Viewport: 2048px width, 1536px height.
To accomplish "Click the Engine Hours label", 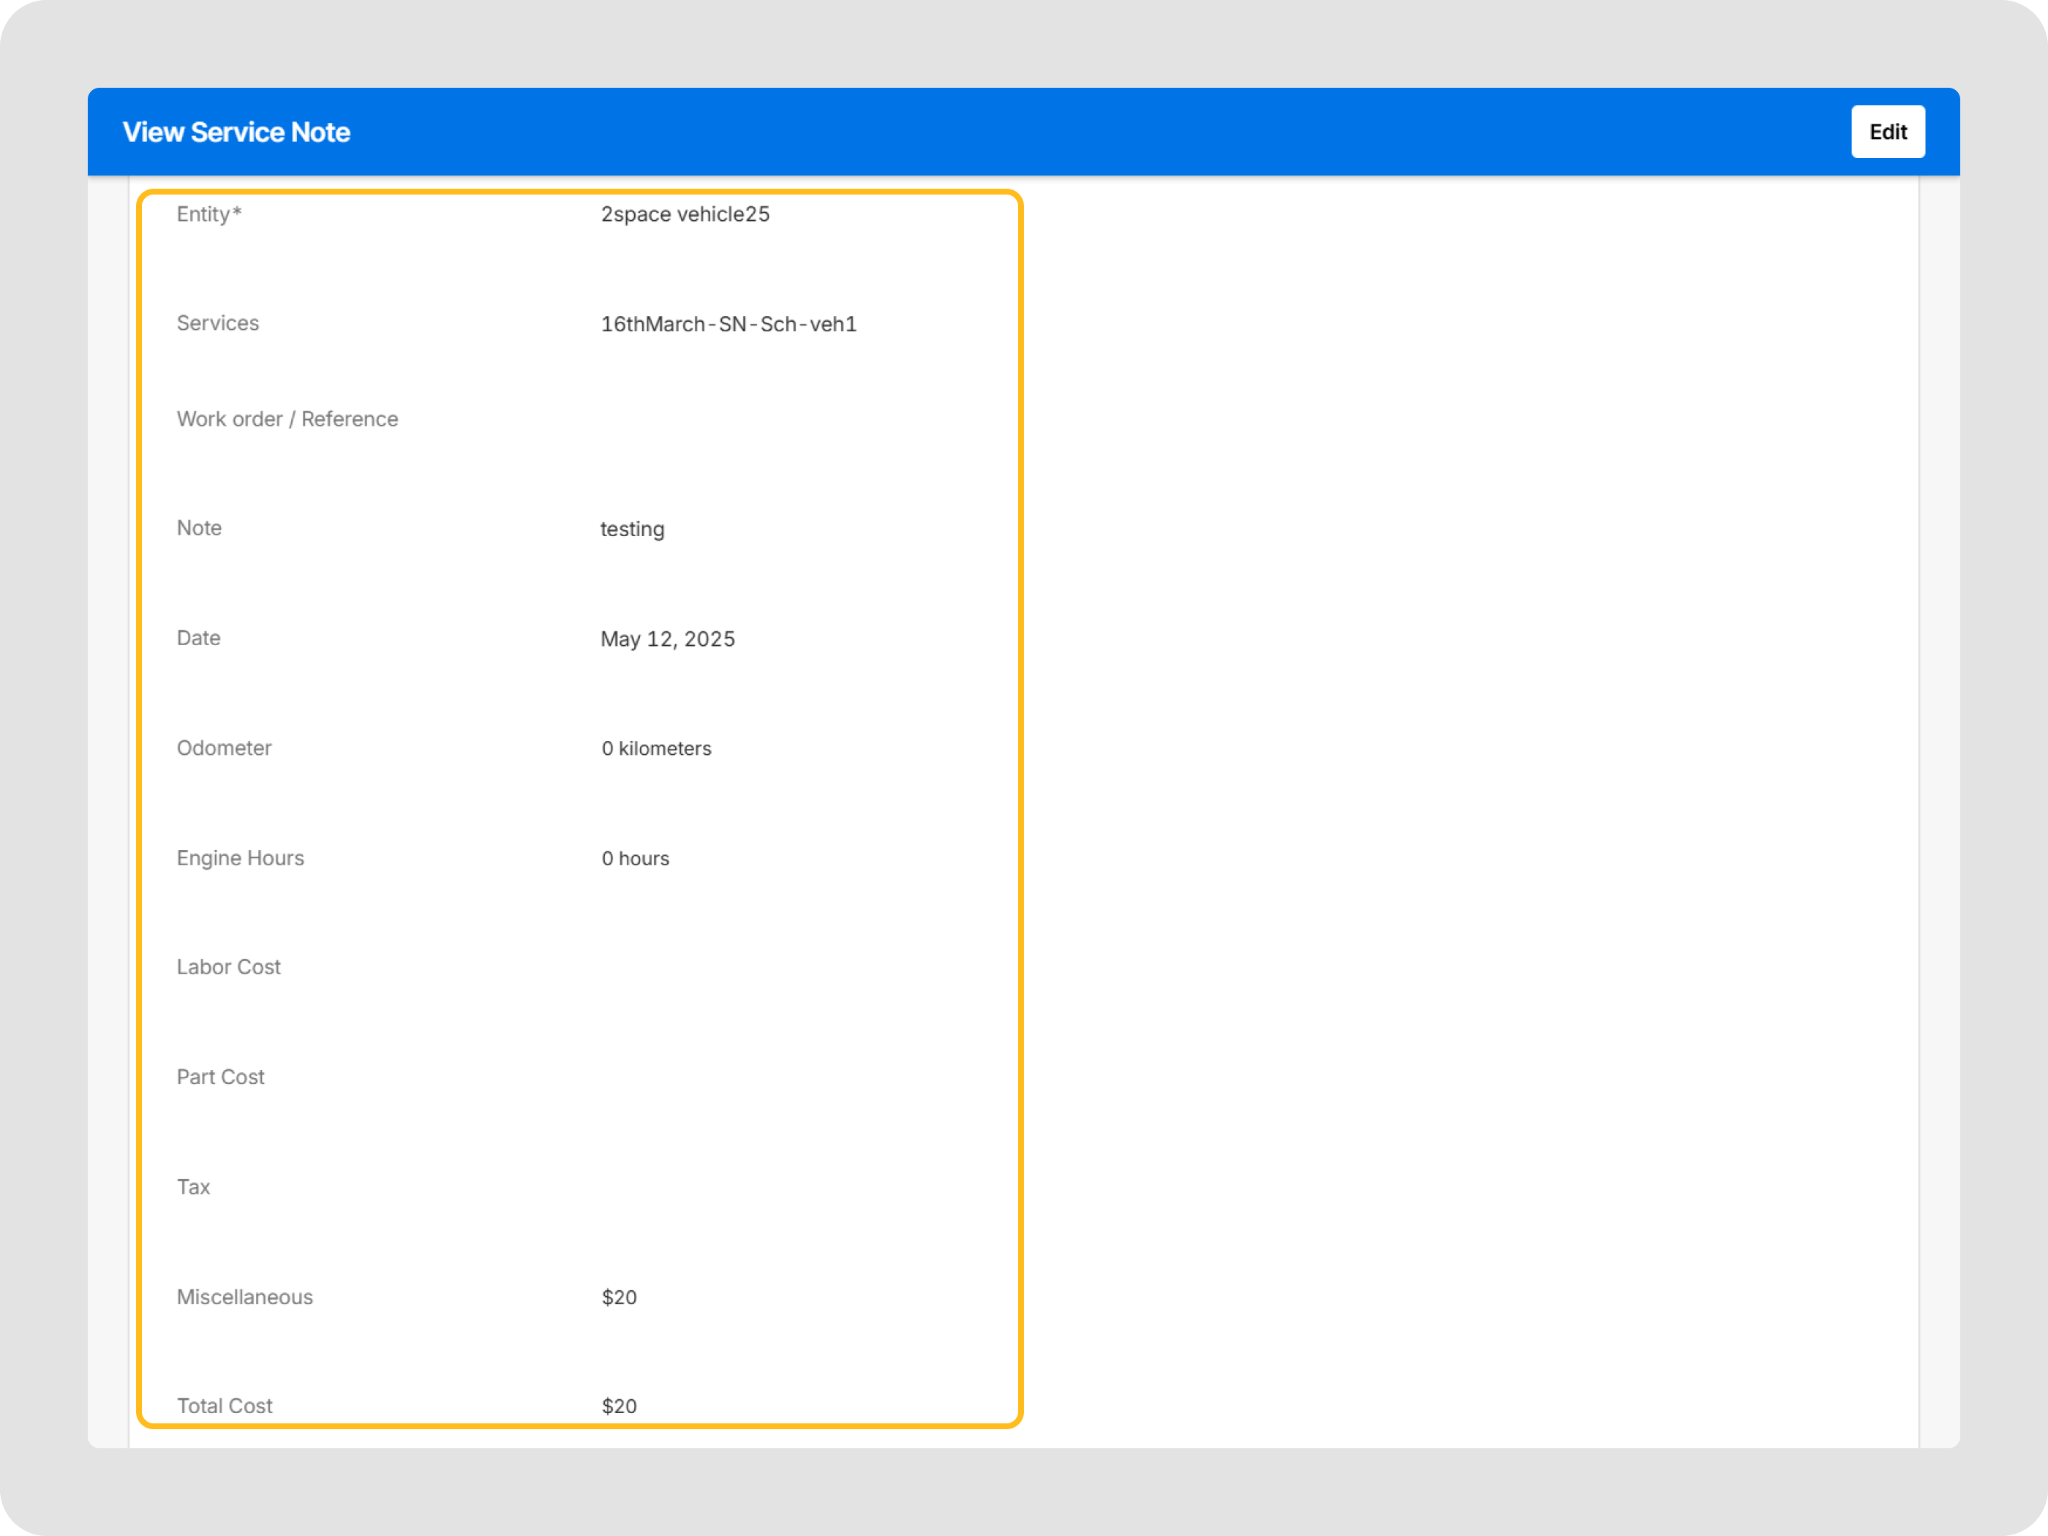I will (240, 858).
